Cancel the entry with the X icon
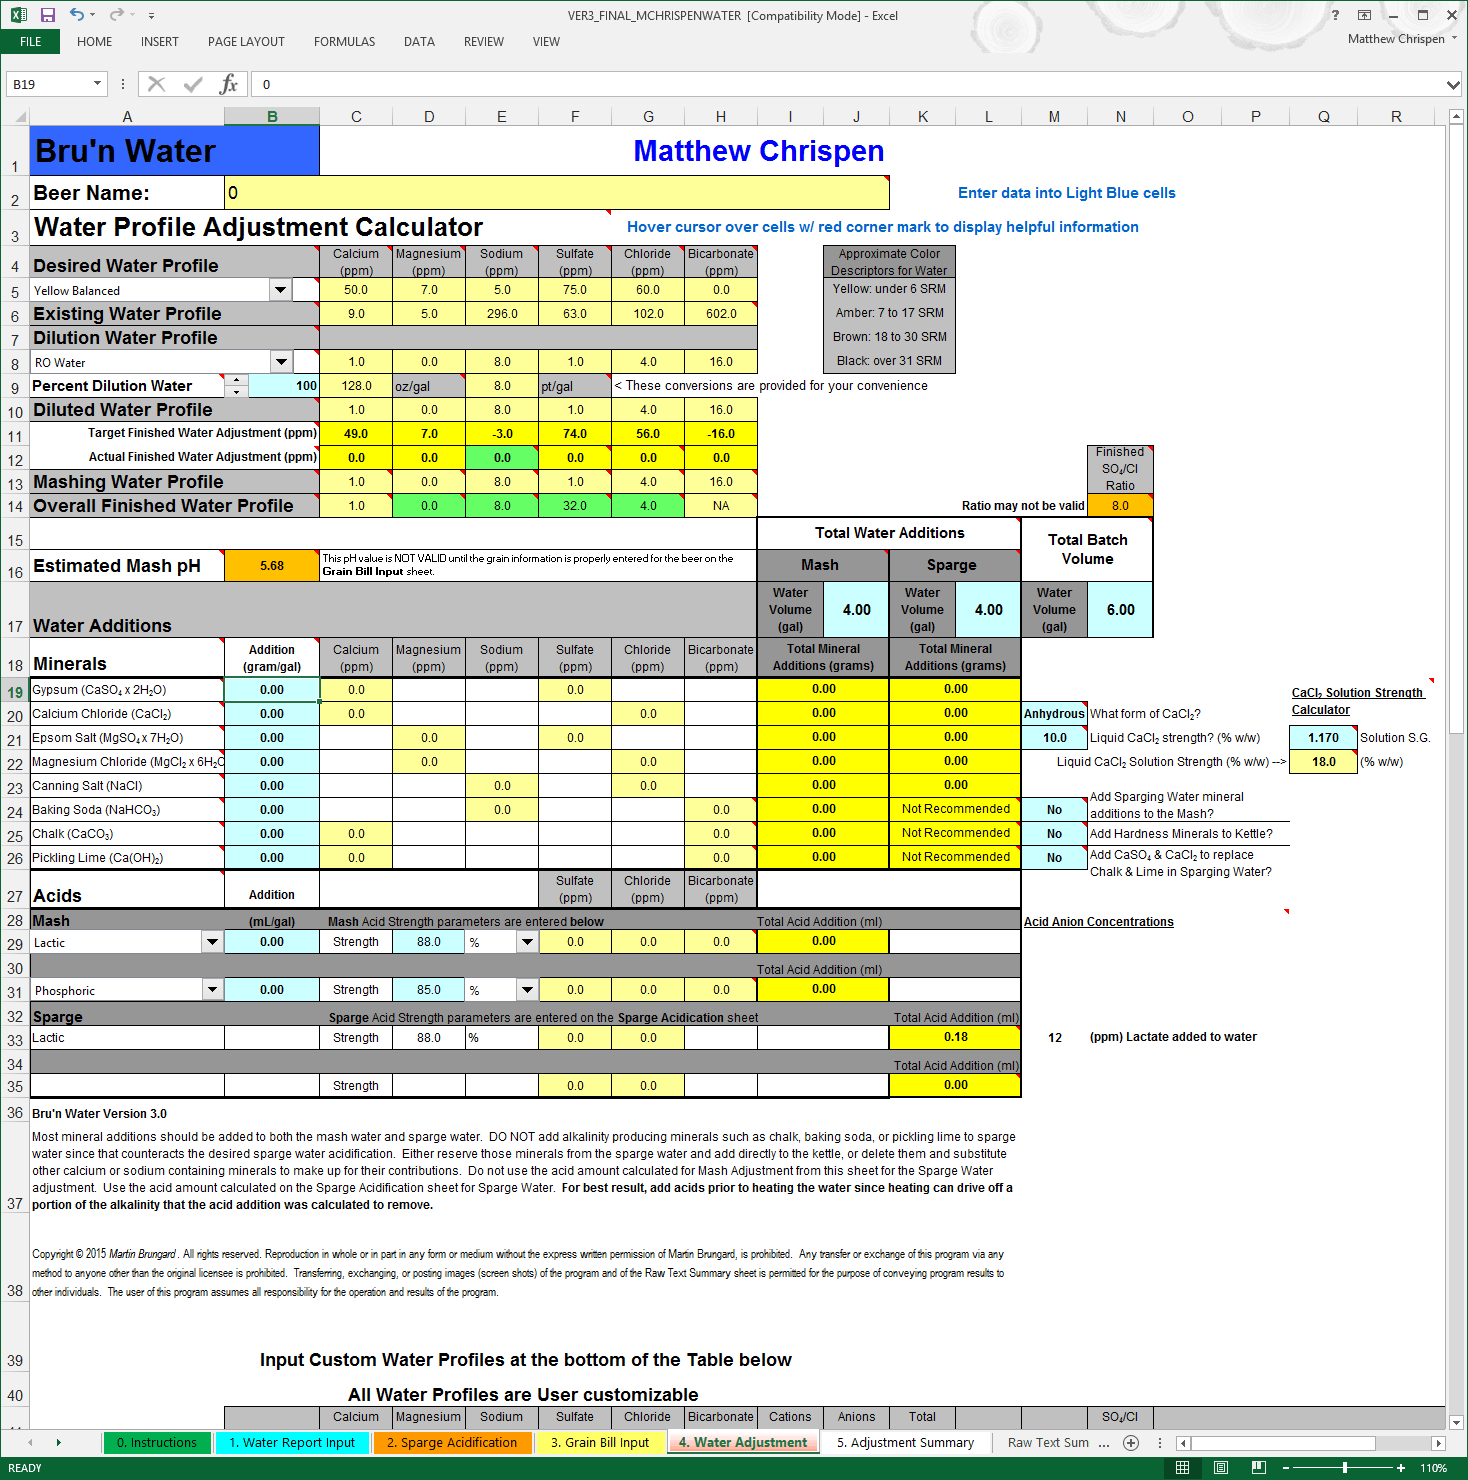This screenshot has width=1468, height=1480. click(x=156, y=84)
